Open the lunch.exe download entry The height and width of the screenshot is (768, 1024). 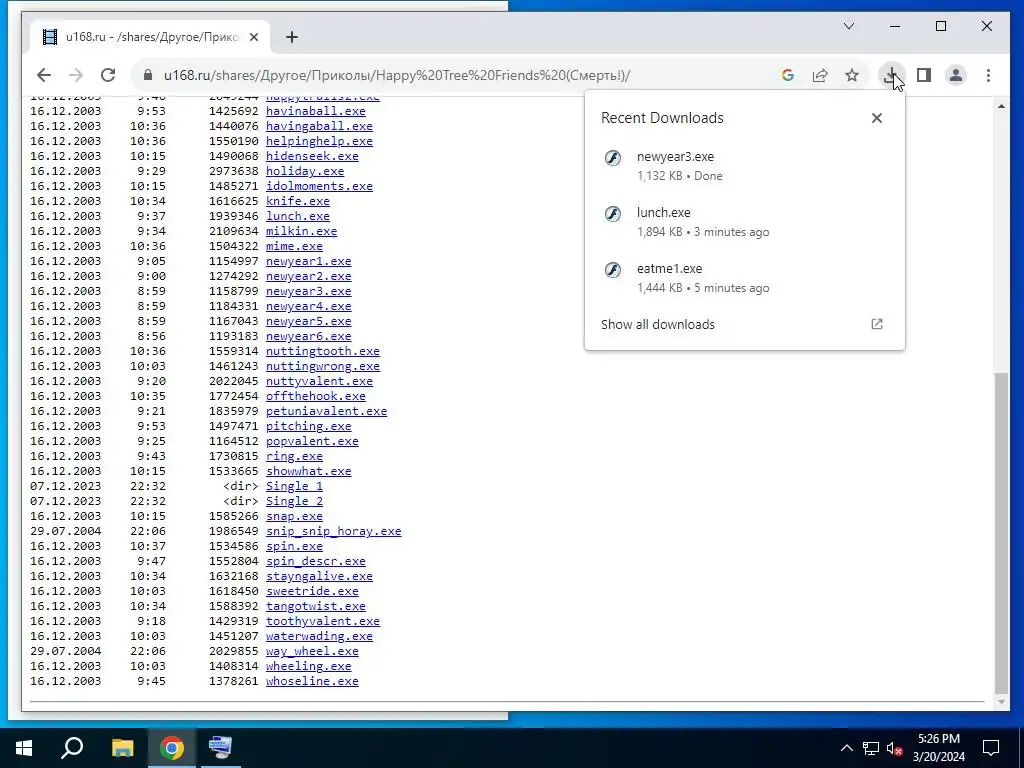click(x=744, y=222)
